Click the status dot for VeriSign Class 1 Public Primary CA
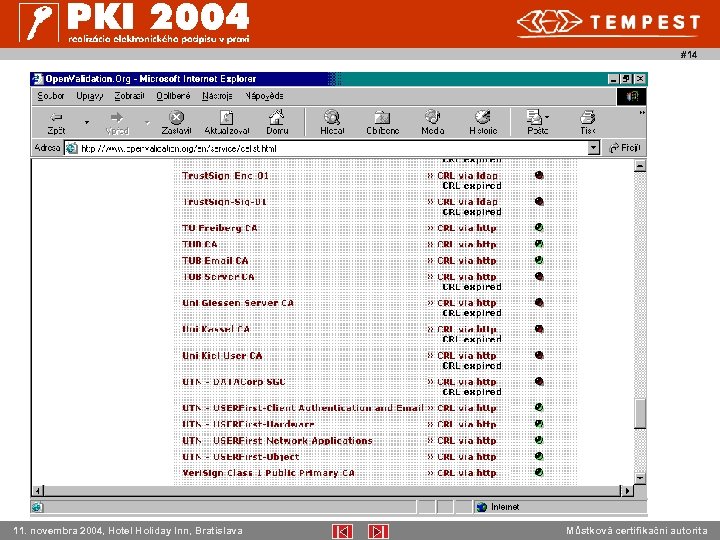The height and width of the screenshot is (540, 720). [x=539, y=472]
